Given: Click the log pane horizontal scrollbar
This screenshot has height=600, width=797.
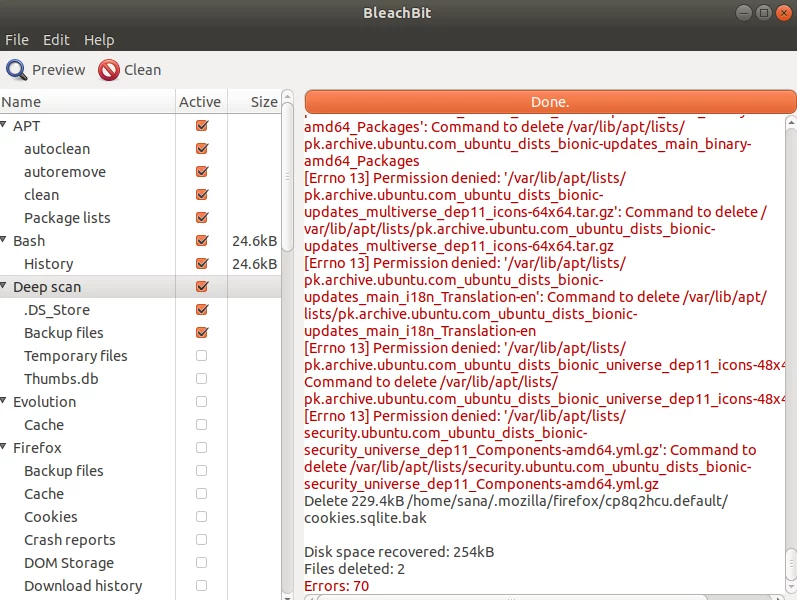Looking at the screenshot, I should tap(512, 597).
